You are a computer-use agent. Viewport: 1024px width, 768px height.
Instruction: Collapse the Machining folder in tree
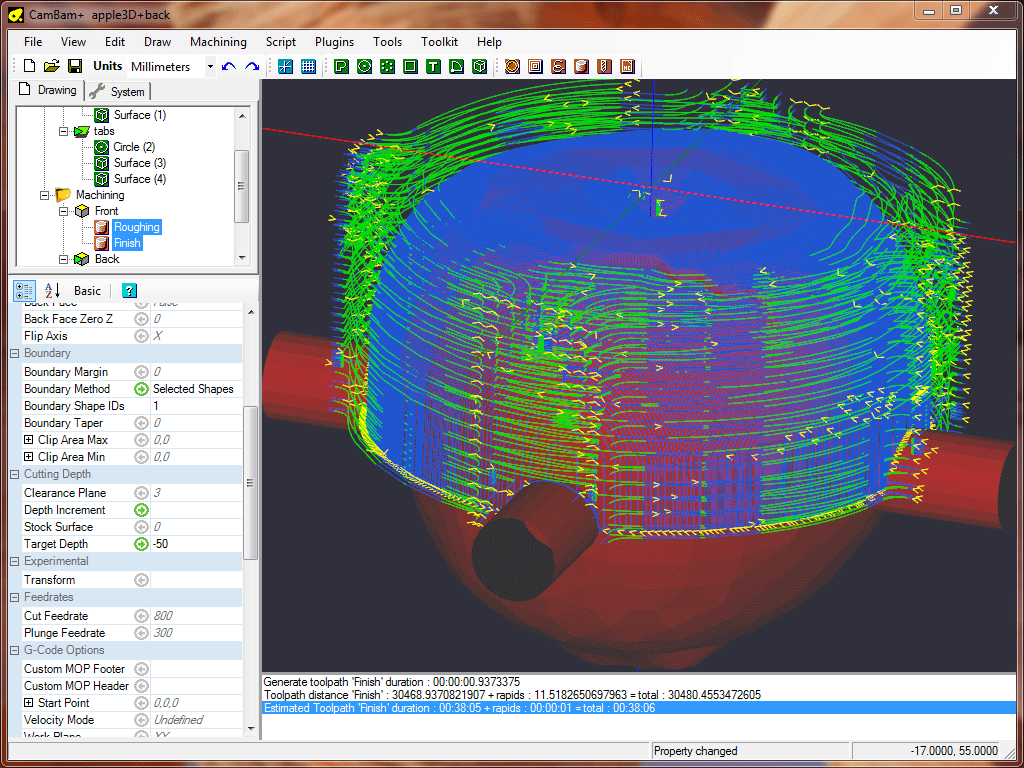click(46, 195)
